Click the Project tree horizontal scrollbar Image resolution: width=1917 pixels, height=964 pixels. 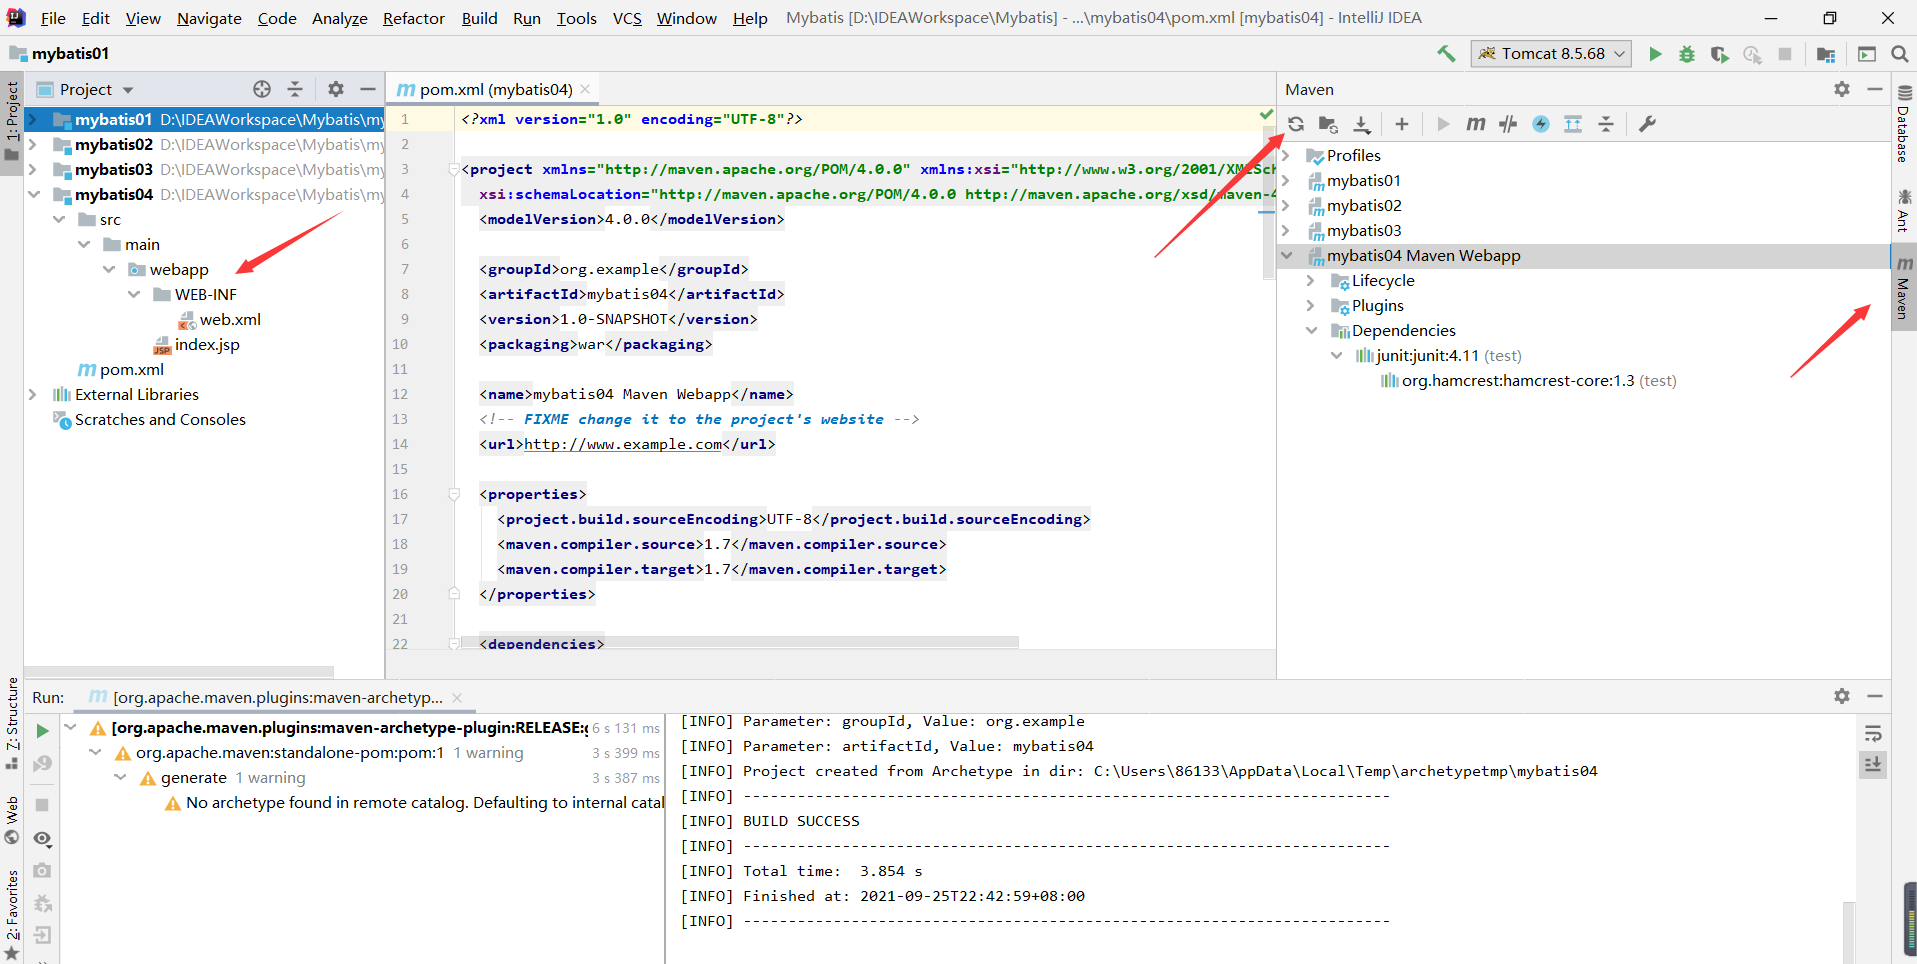[179, 672]
